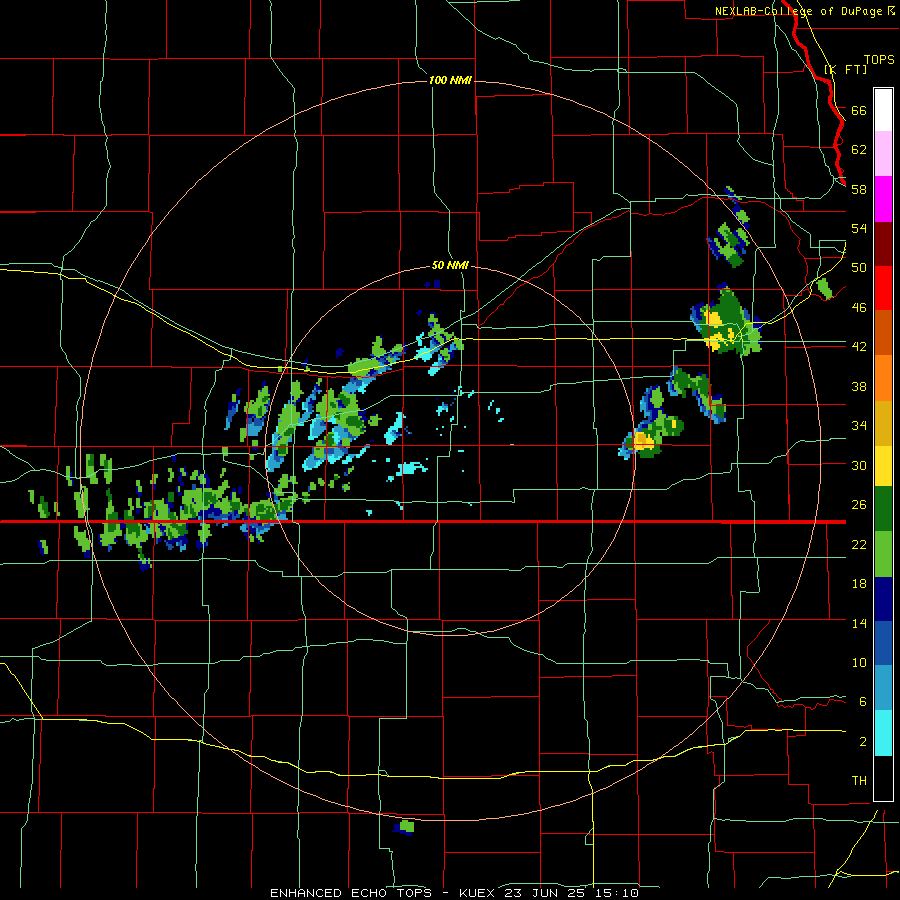Click the 38 legend value

point(859,386)
